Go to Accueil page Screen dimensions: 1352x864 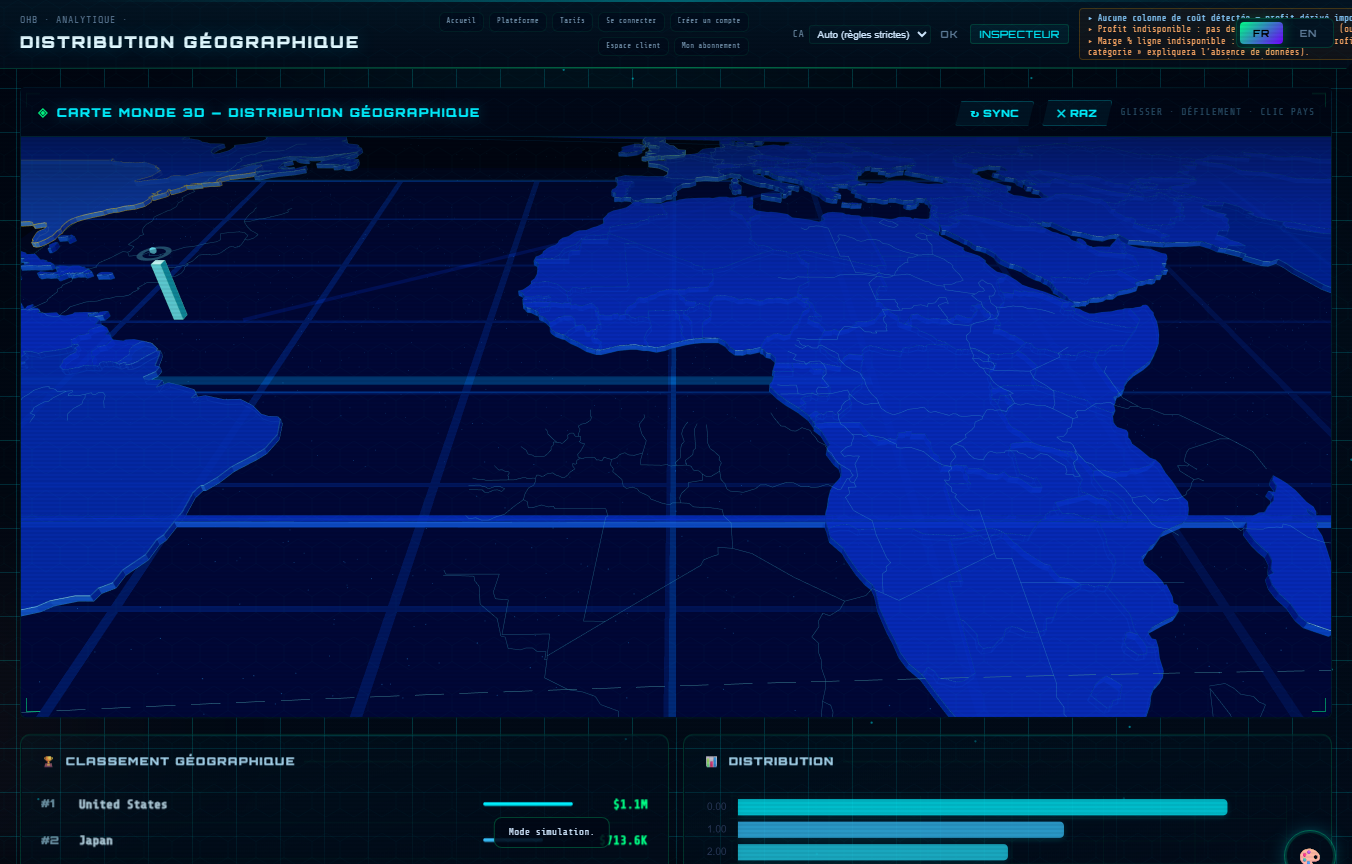pyautogui.click(x=461, y=21)
